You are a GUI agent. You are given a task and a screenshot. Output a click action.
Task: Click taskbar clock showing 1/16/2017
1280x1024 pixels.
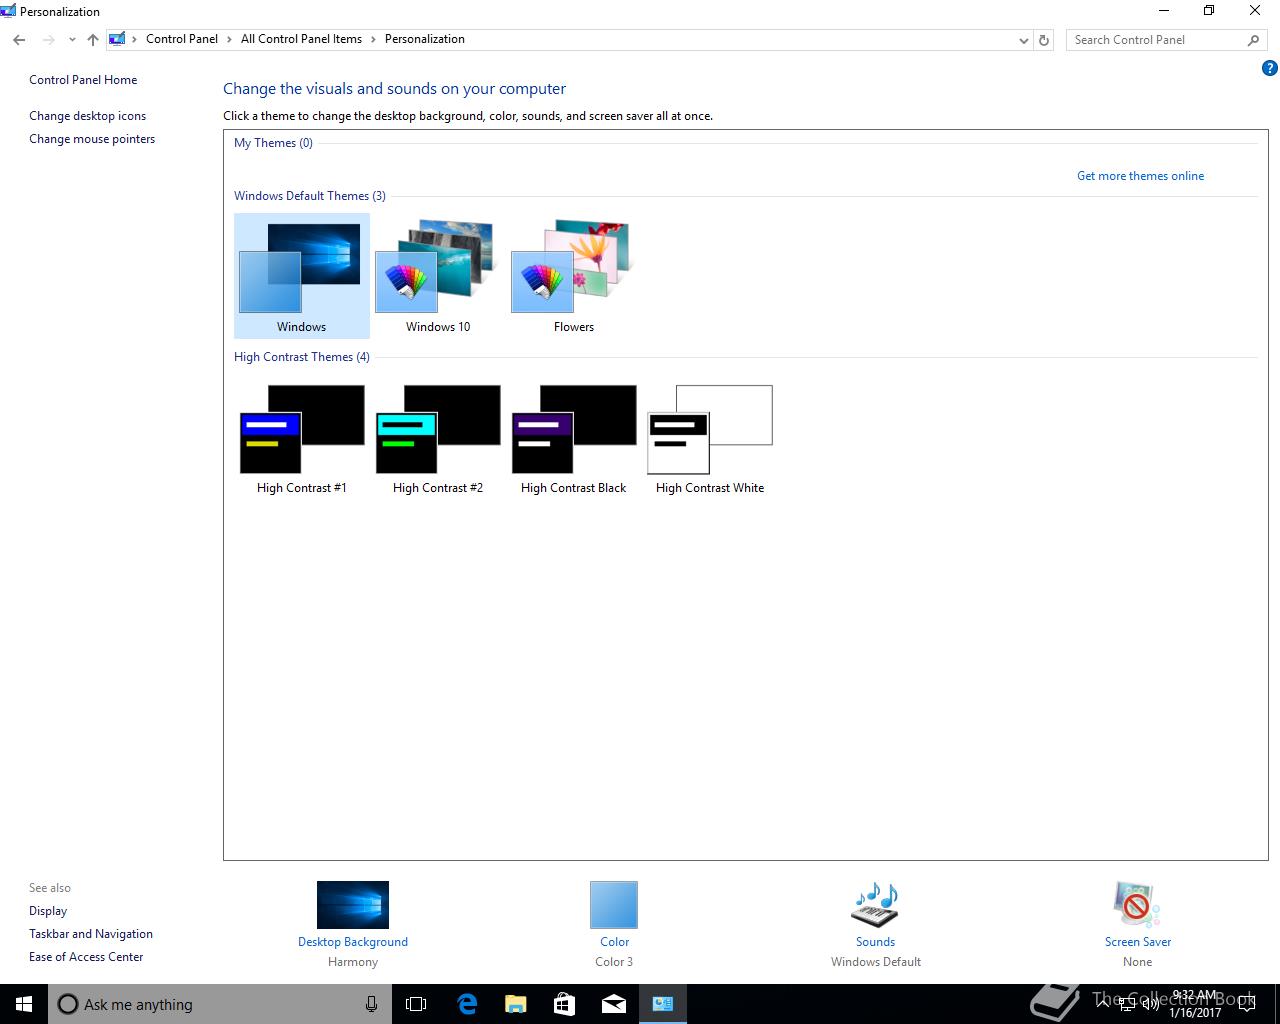pyautogui.click(x=1195, y=1004)
